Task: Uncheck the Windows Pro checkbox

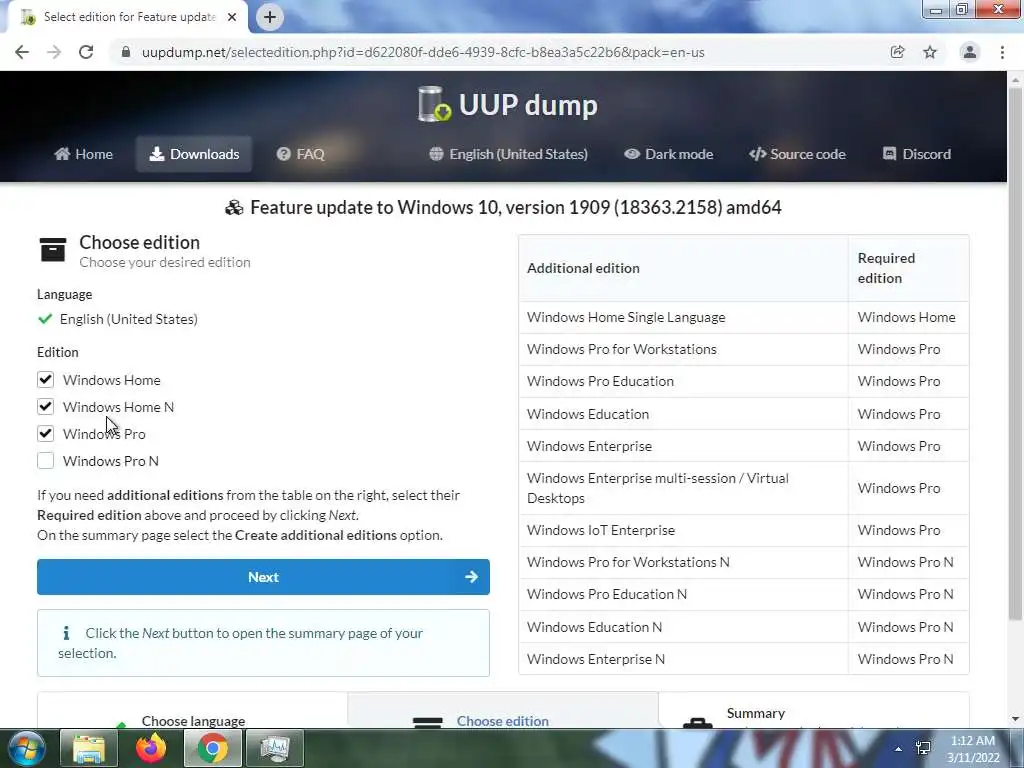Action: tap(45, 433)
